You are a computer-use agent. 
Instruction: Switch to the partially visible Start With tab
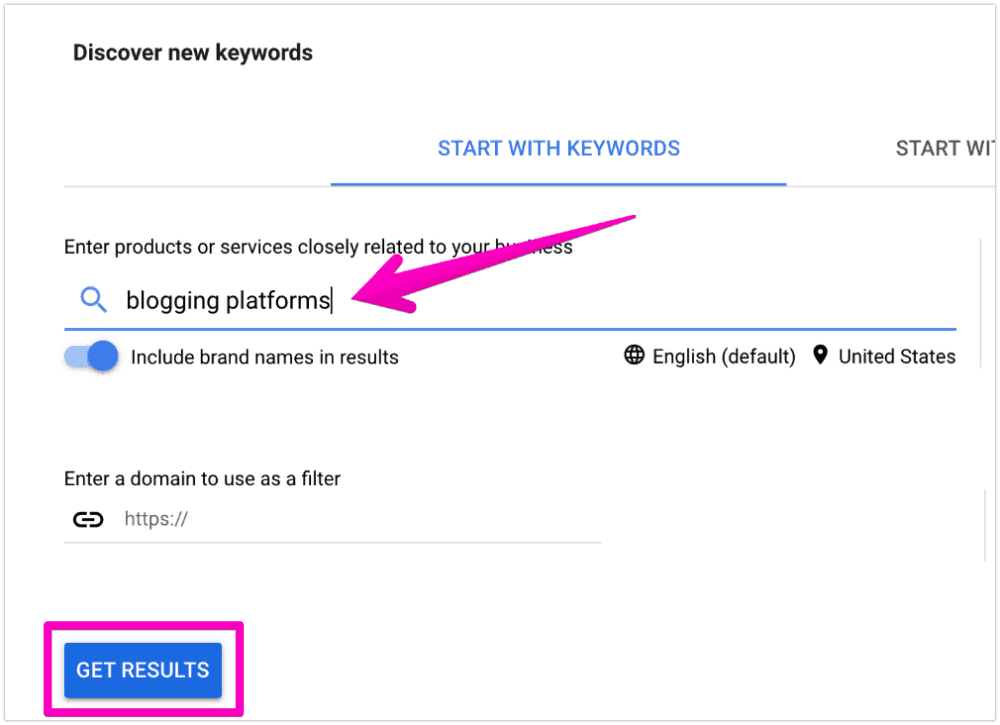tap(945, 149)
